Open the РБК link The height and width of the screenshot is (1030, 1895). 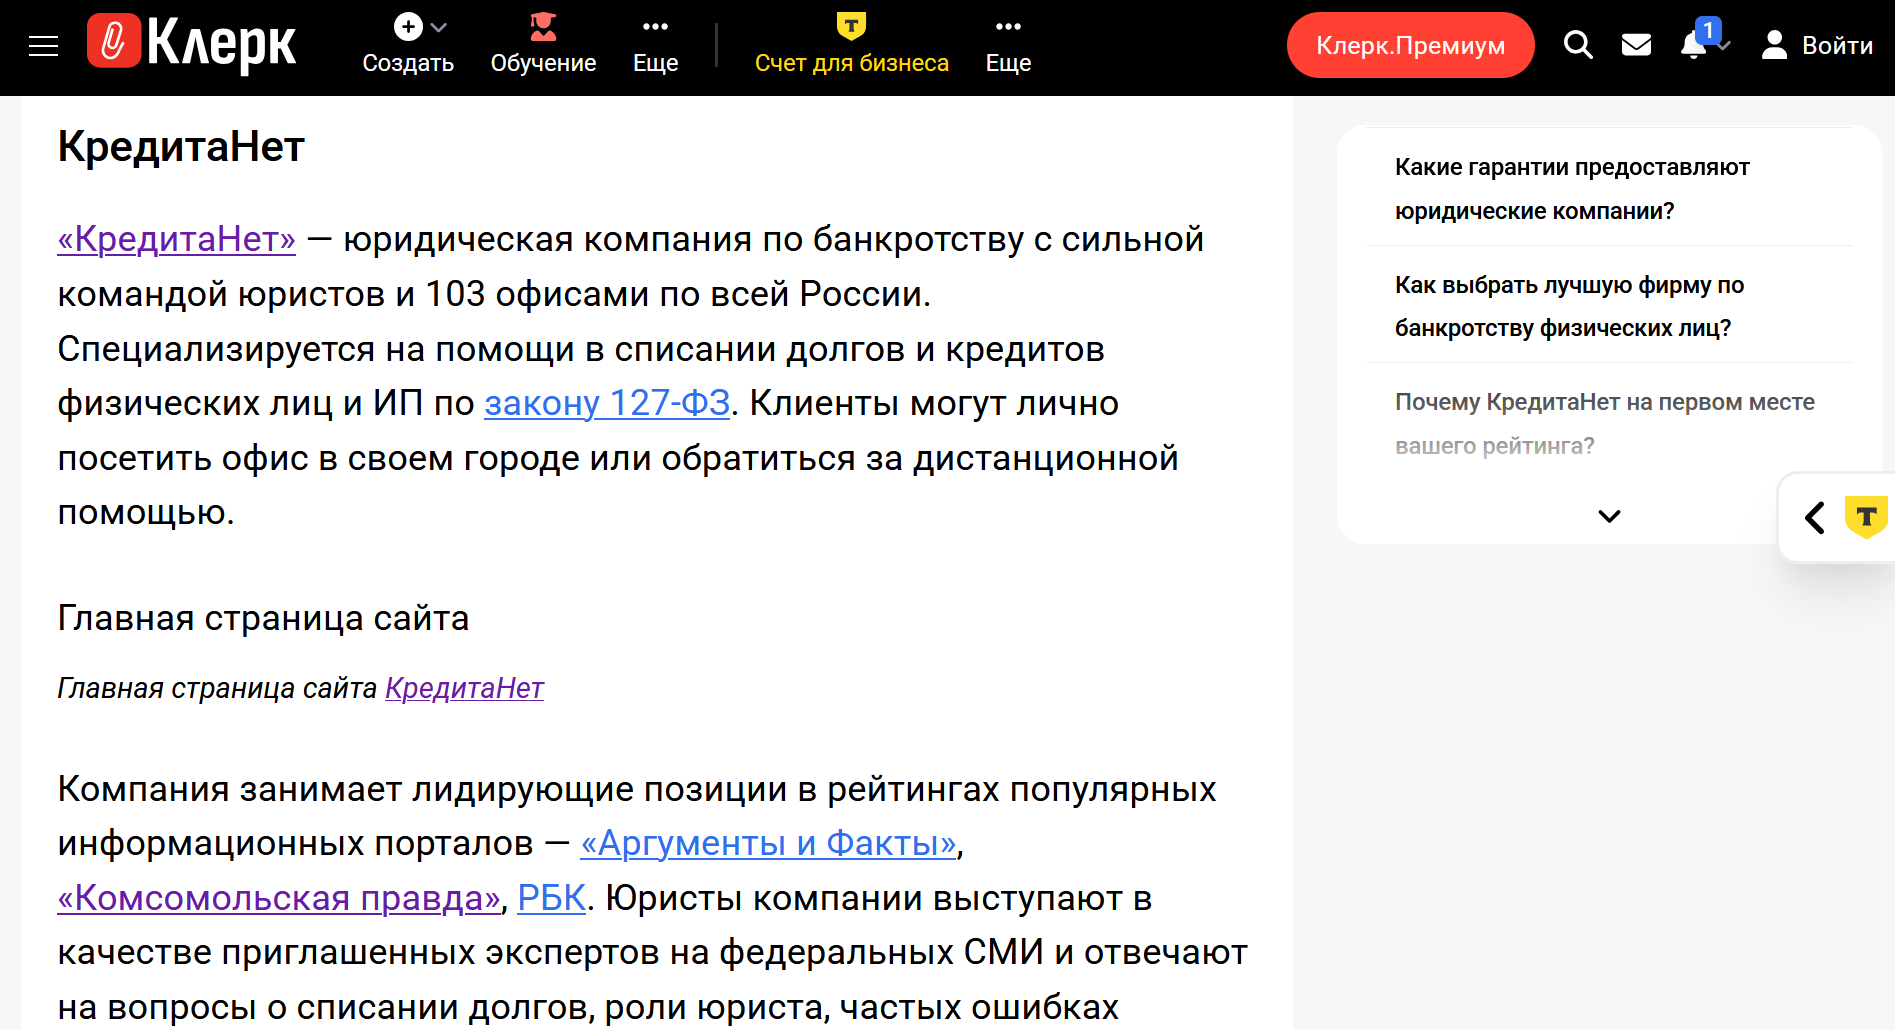551,898
